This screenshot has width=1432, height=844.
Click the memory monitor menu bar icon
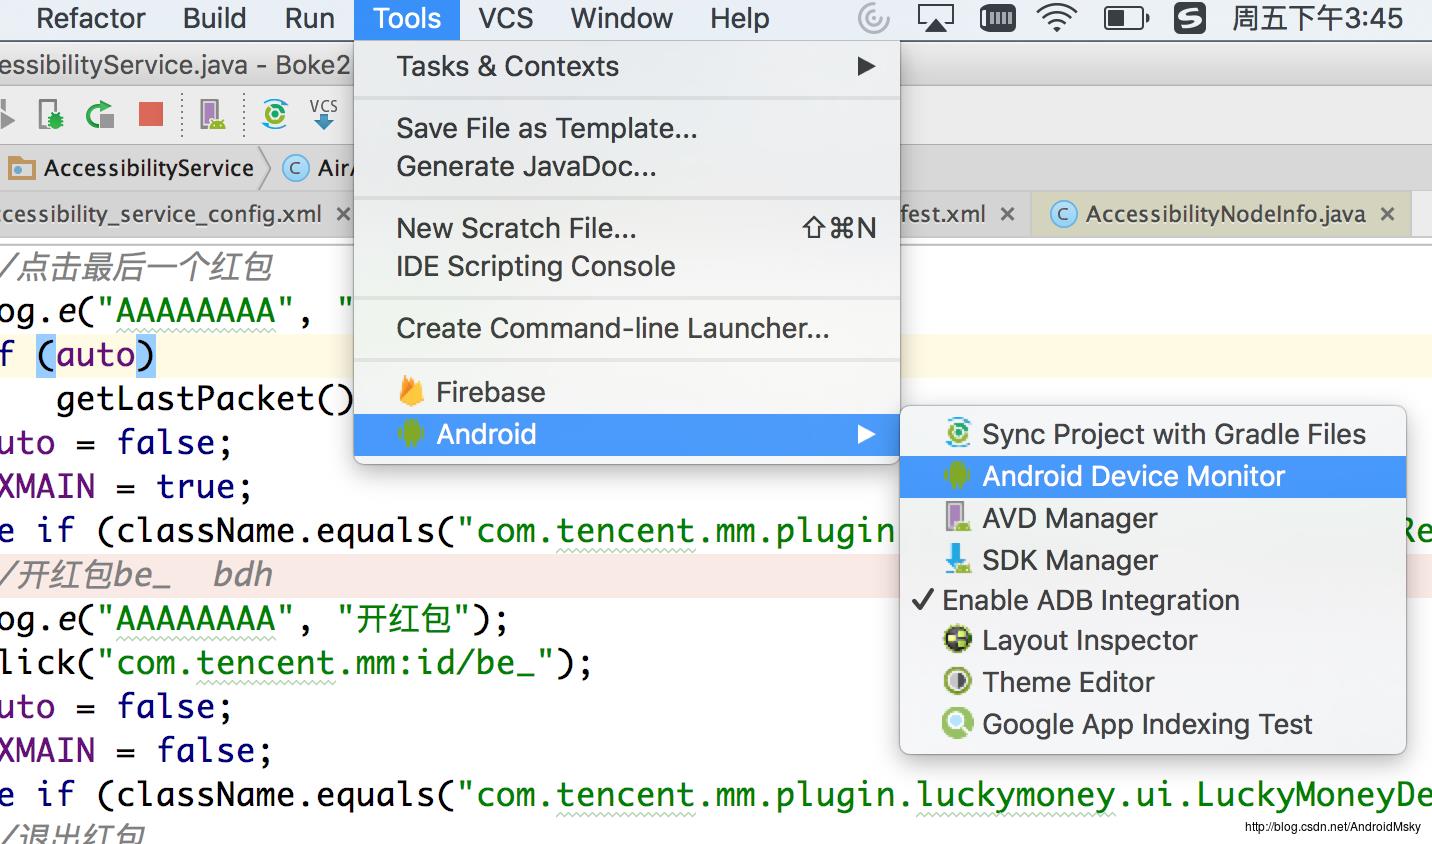[997, 18]
